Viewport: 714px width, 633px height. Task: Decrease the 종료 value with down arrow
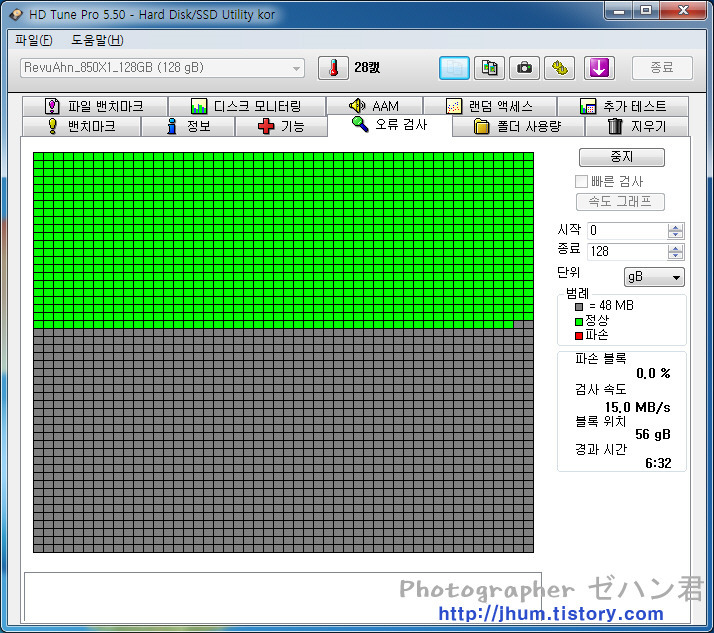tap(676, 255)
